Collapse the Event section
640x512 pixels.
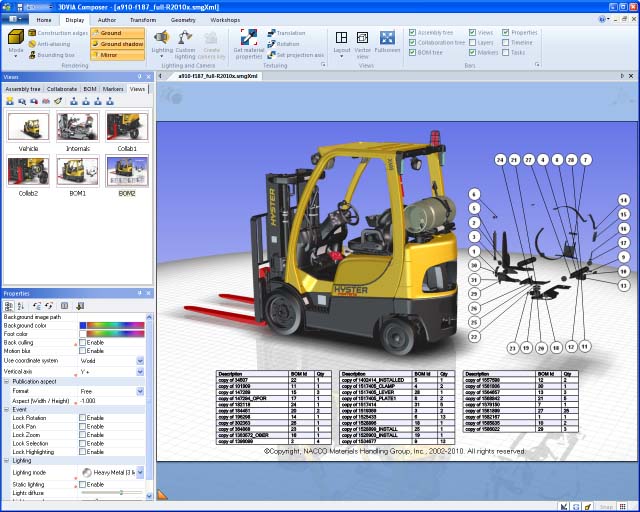7,409
